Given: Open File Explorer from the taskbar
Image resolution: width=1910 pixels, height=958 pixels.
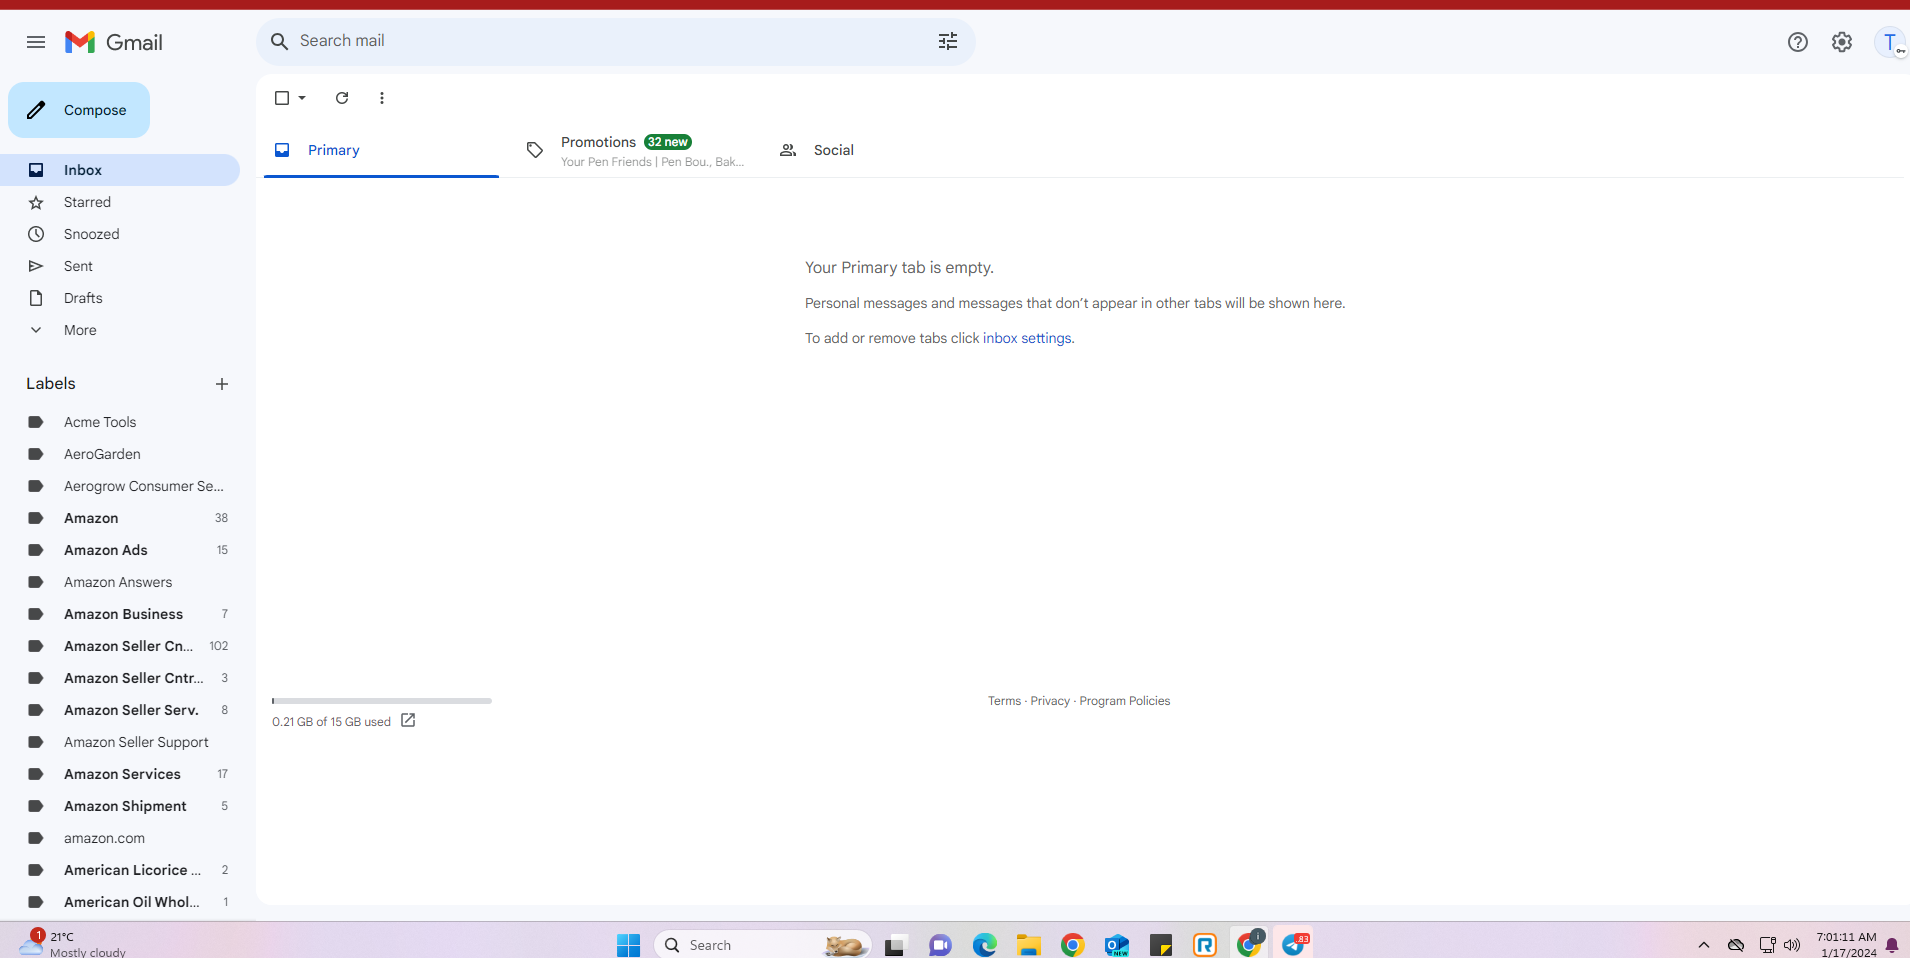Looking at the screenshot, I should [1029, 945].
